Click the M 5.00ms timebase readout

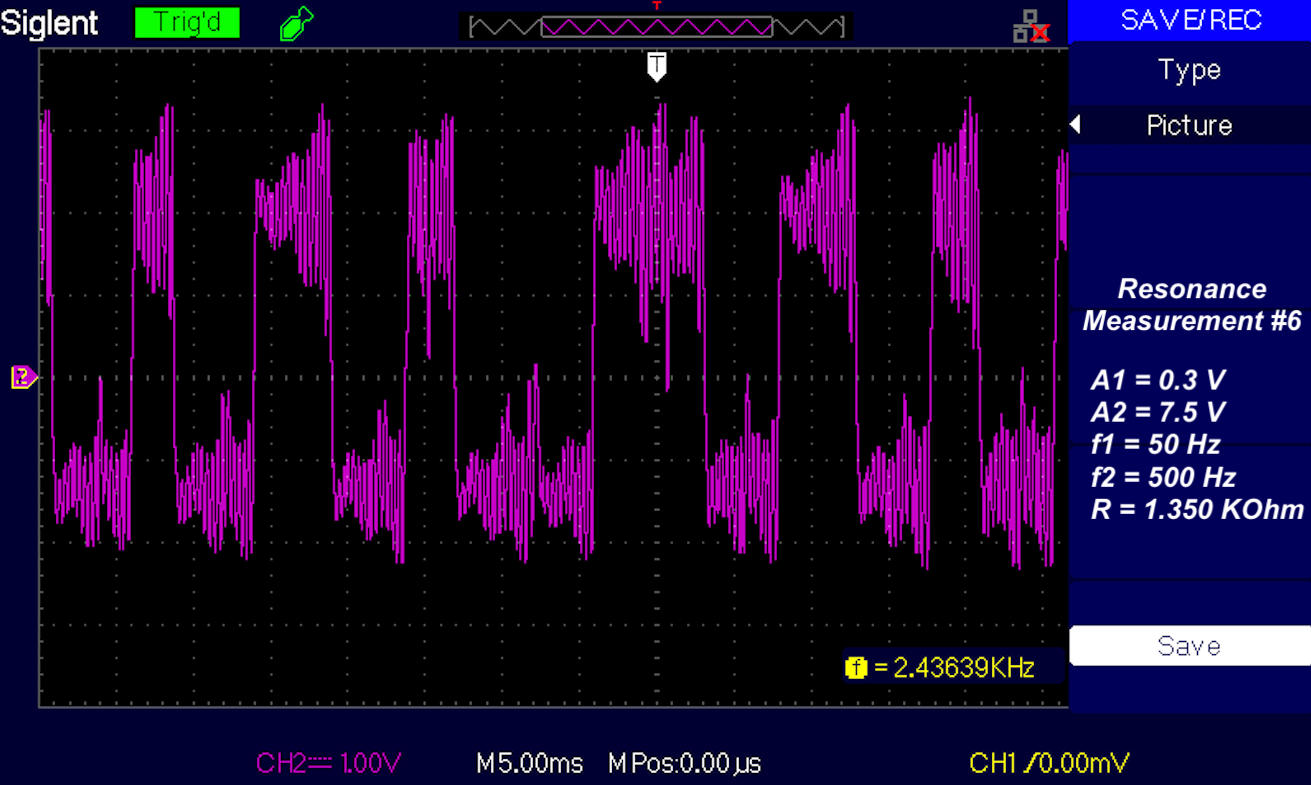coord(529,764)
